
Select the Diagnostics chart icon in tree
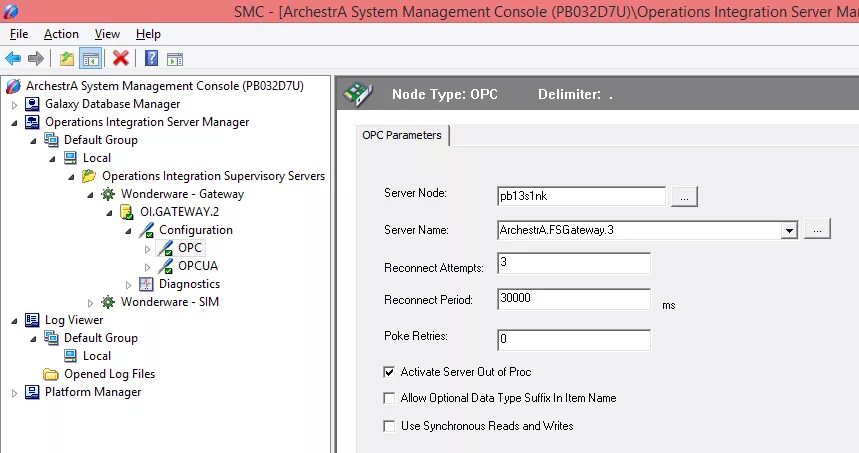click(x=146, y=284)
